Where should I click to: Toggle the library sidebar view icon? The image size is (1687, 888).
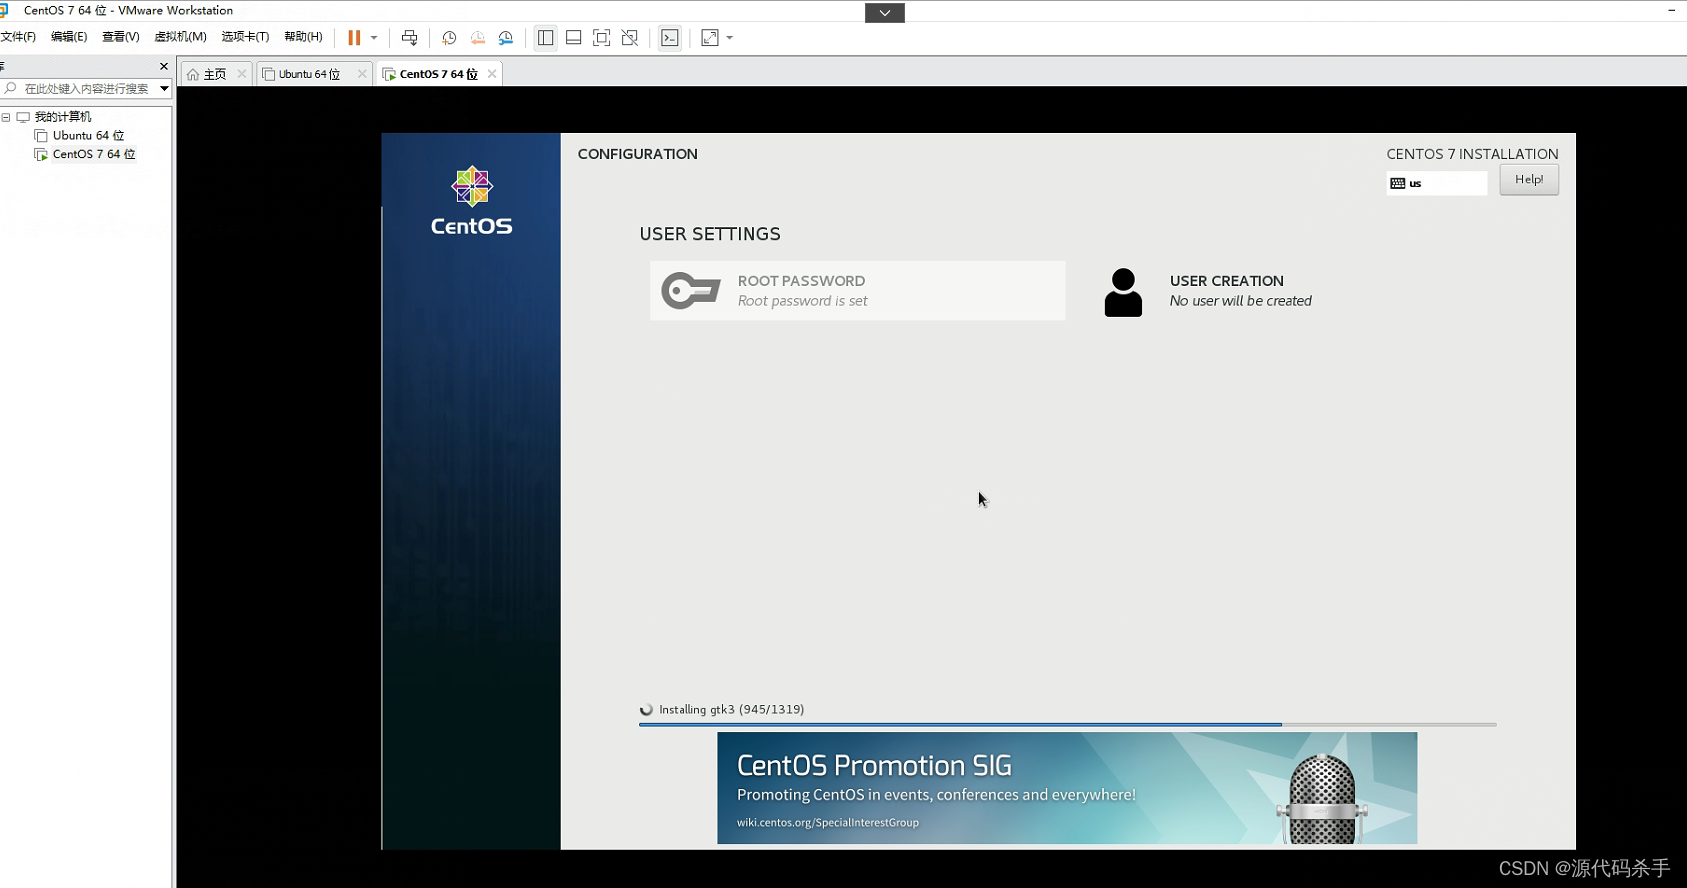coord(545,38)
